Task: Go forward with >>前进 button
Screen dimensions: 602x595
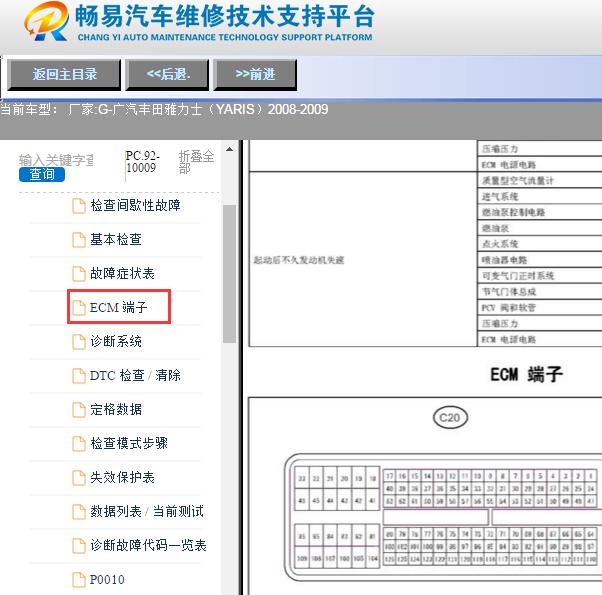Action: click(x=255, y=74)
